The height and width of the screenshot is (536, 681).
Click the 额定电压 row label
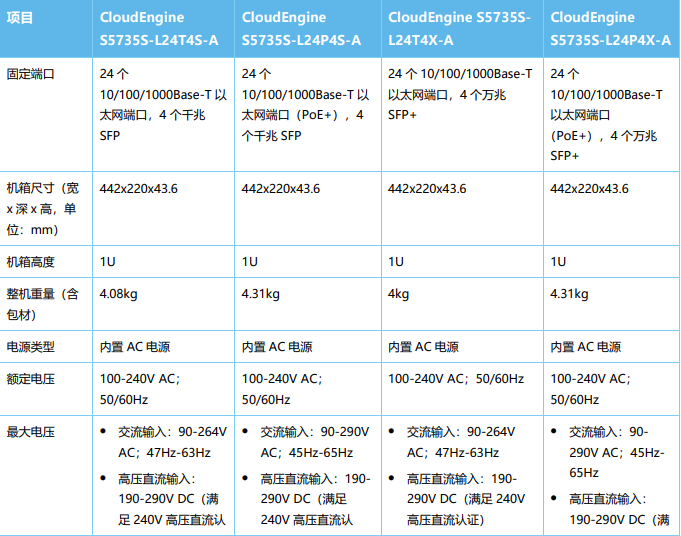click(x=31, y=379)
